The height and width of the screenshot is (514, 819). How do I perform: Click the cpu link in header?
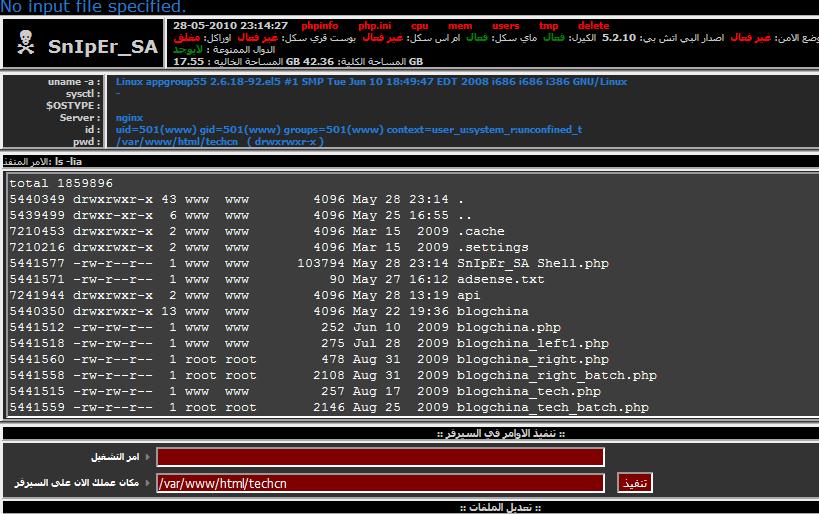click(x=420, y=25)
